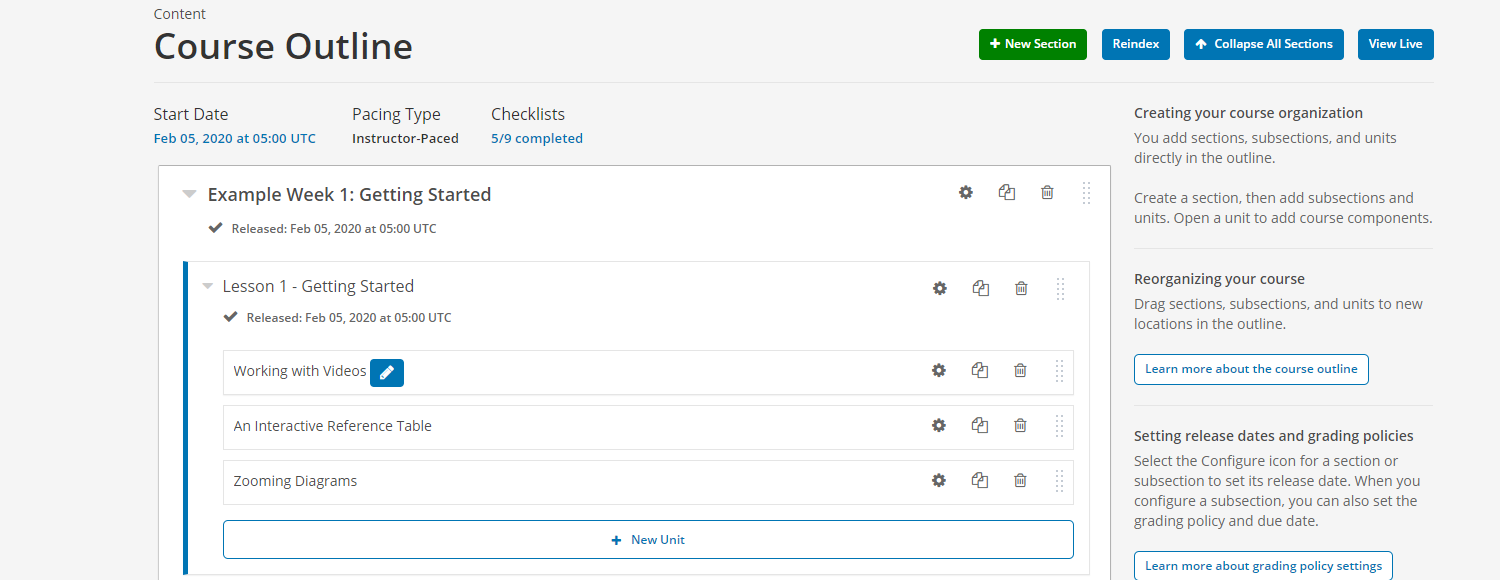Add a New Unit to Lesson 1

[648, 539]
